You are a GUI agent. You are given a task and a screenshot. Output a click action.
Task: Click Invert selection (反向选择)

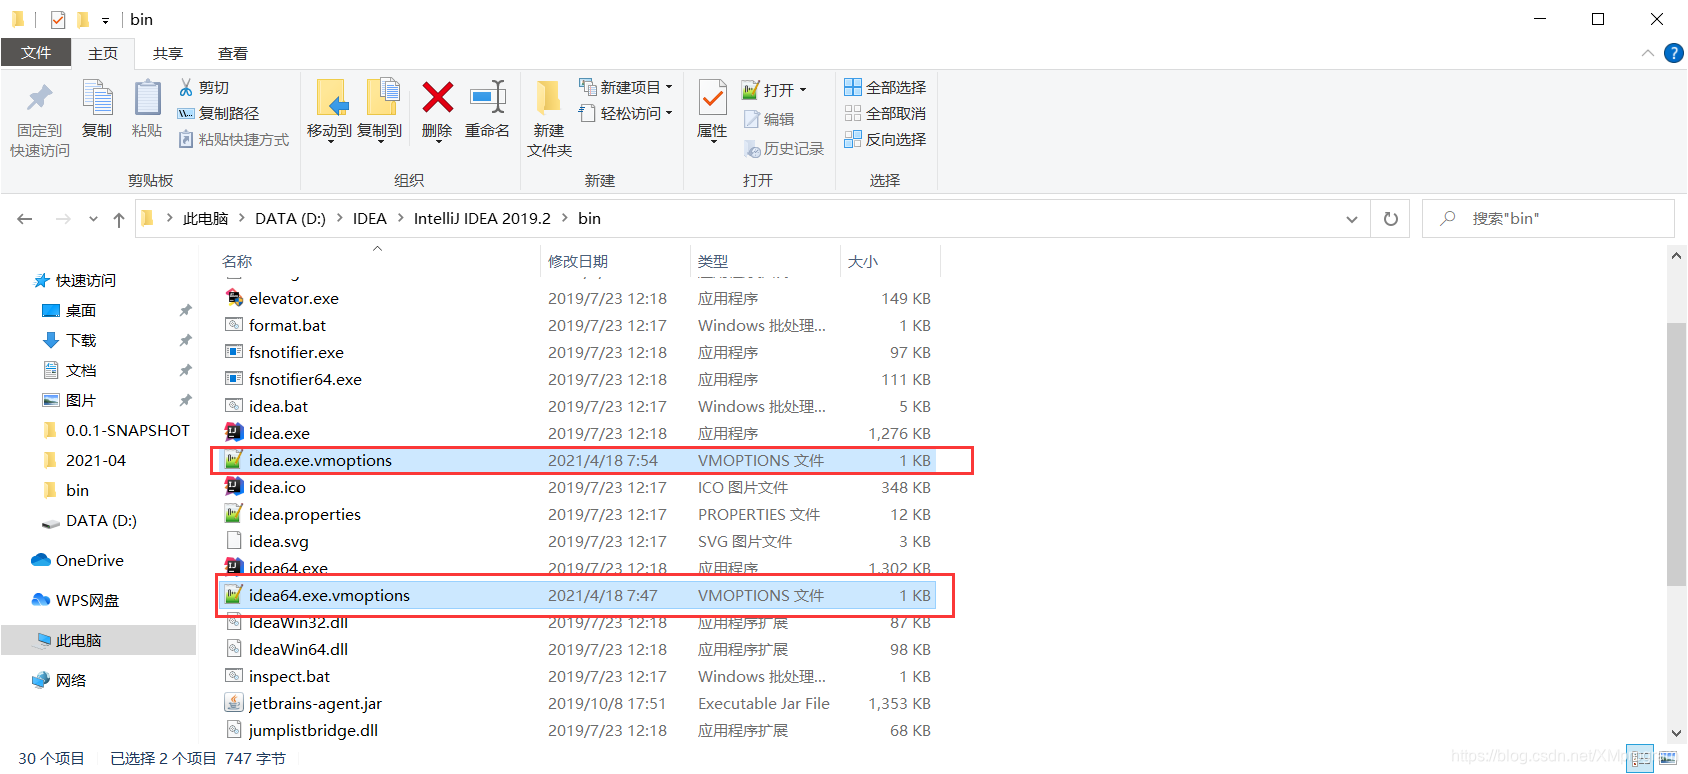pyautogui.click(x=885, y=140)
